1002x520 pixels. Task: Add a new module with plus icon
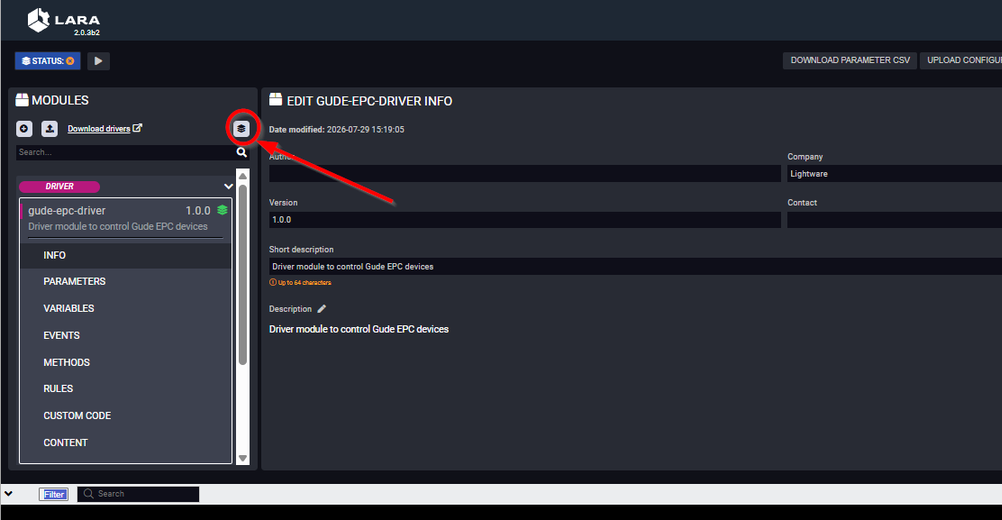[24, 128]
